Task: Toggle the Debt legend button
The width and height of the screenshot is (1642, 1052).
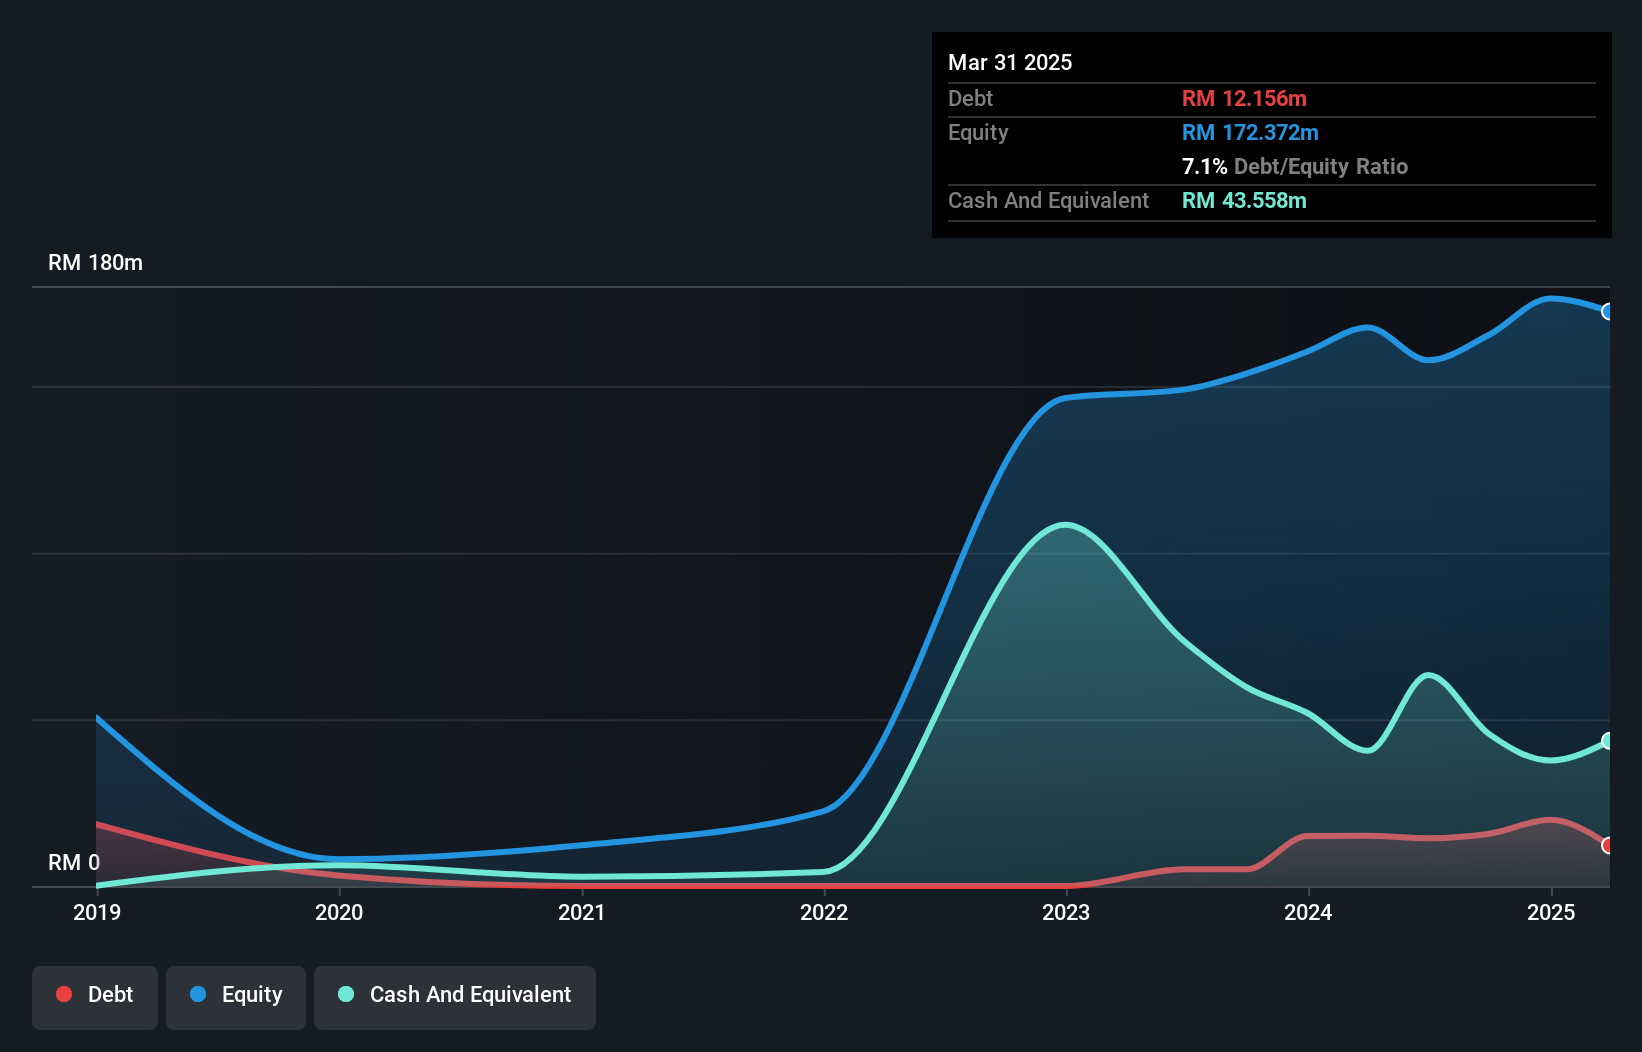Action: tap(95, 997)
